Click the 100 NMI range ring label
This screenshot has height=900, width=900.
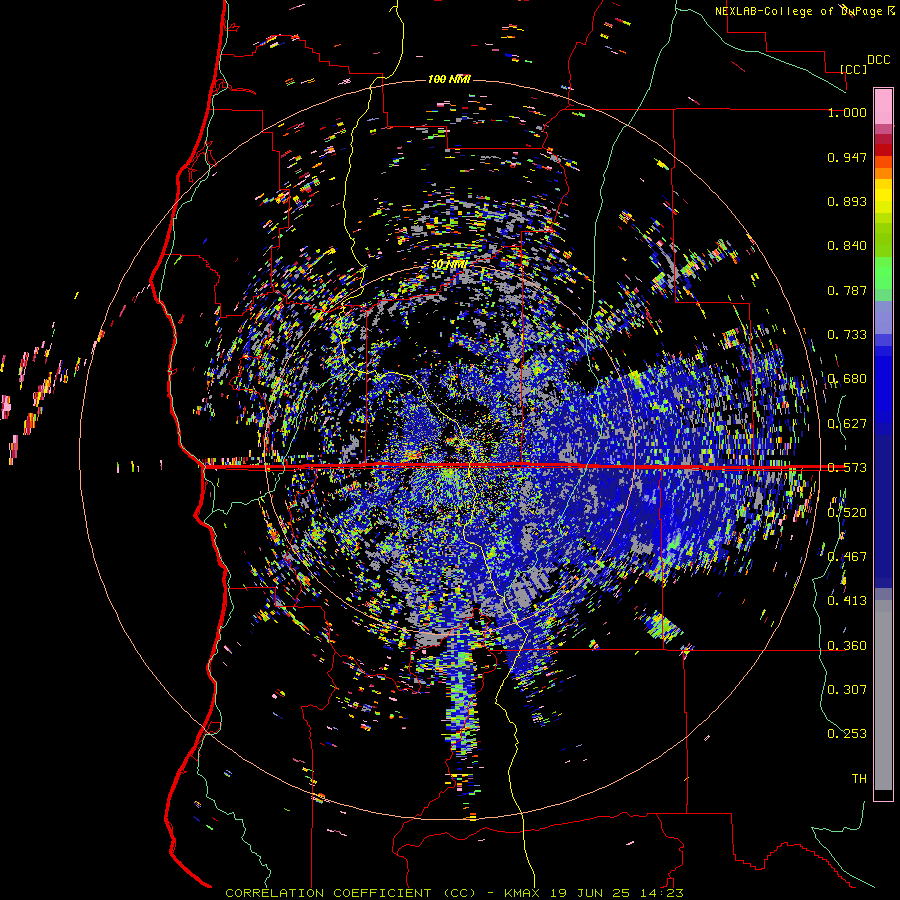(449, 79)
